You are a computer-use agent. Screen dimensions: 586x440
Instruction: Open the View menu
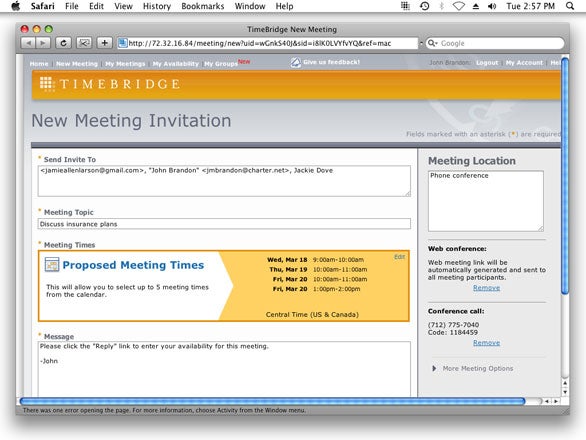pos(123,6)
